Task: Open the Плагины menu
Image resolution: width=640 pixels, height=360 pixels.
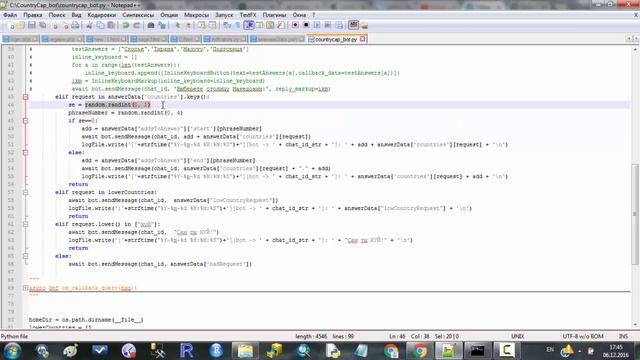Action: (274, 15)
